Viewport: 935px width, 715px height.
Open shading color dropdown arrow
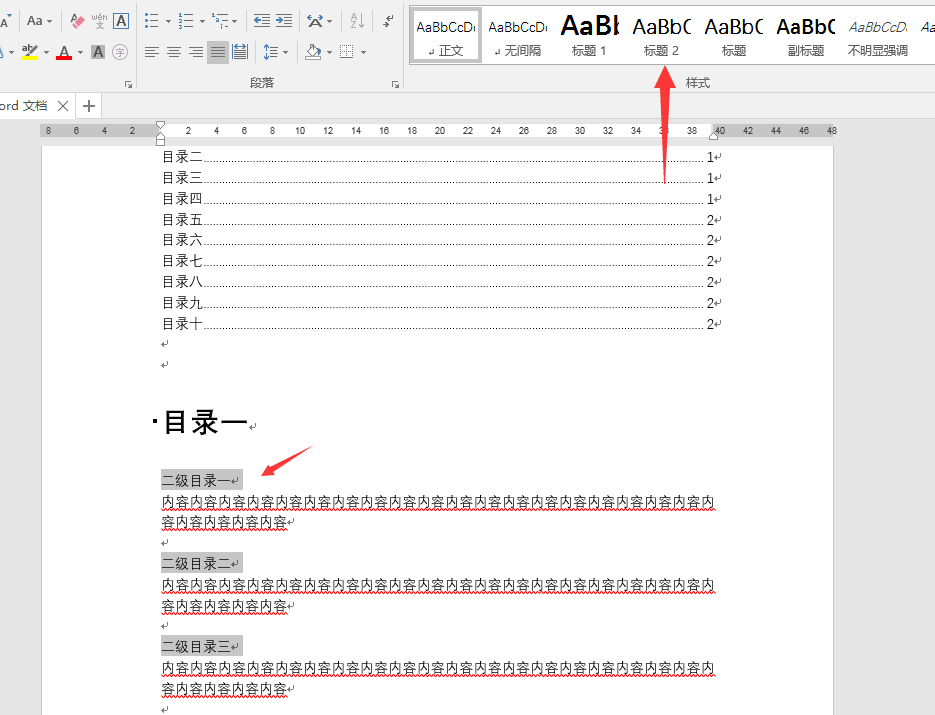(x=329, y=52)
